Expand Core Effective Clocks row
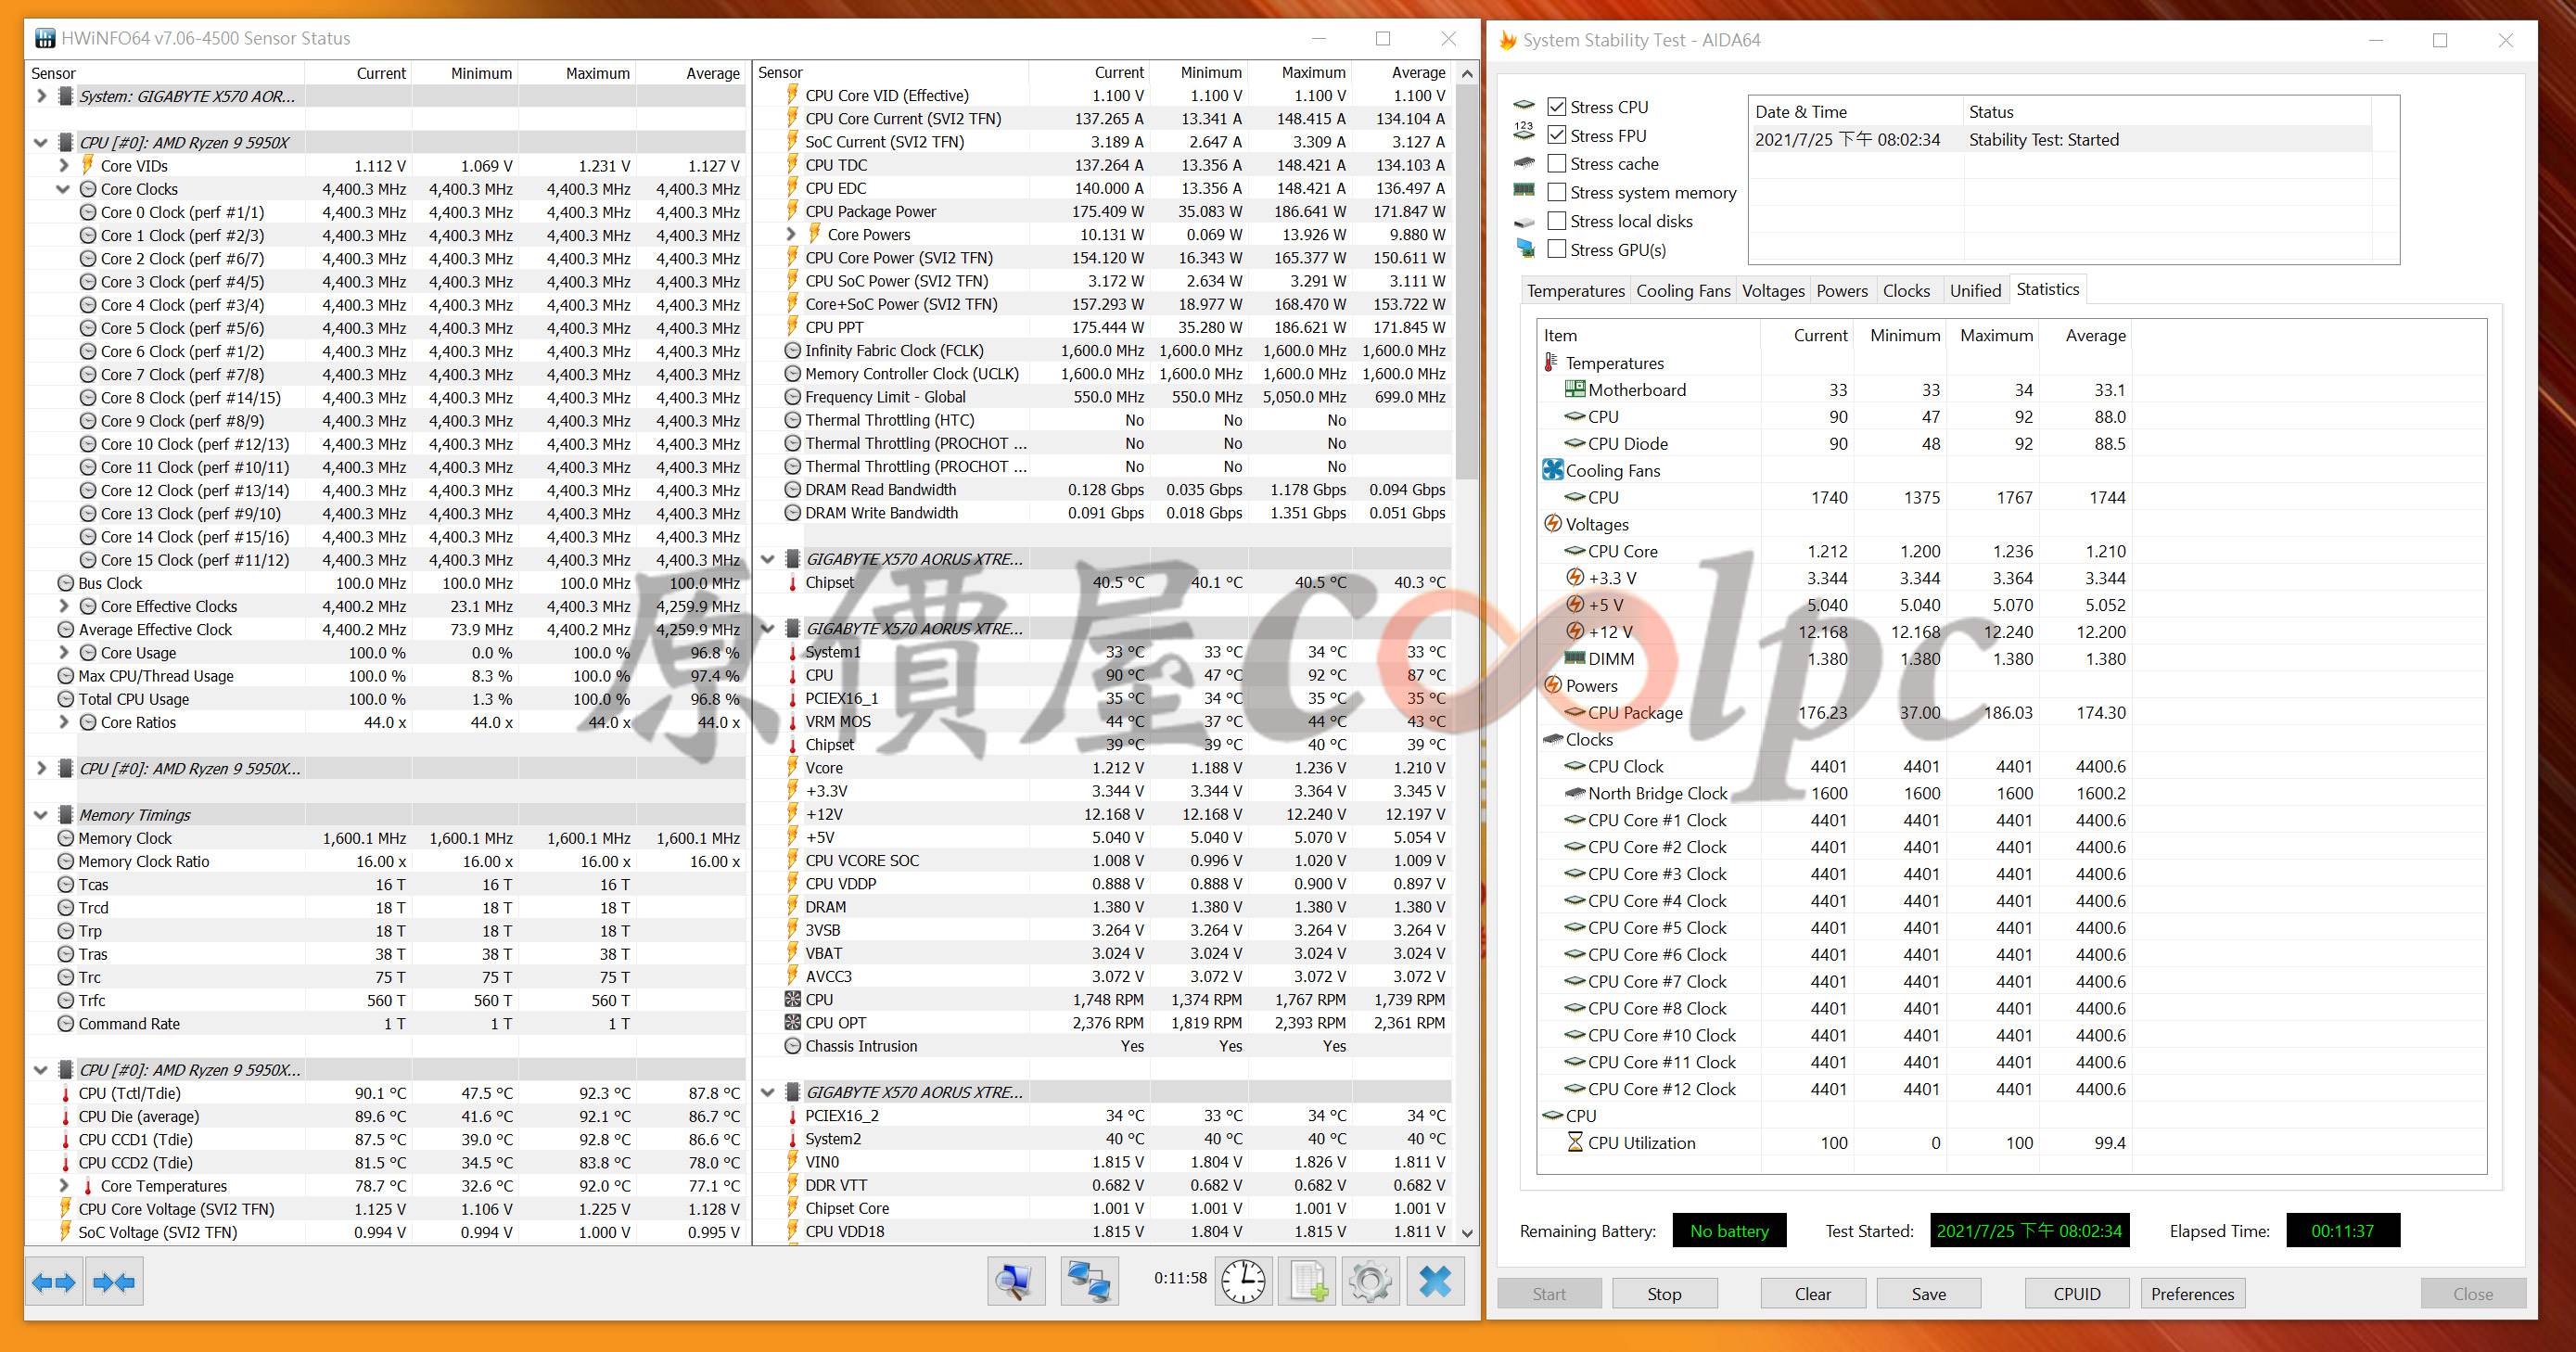This screenshot has height=1352, width=2576. 63,606
